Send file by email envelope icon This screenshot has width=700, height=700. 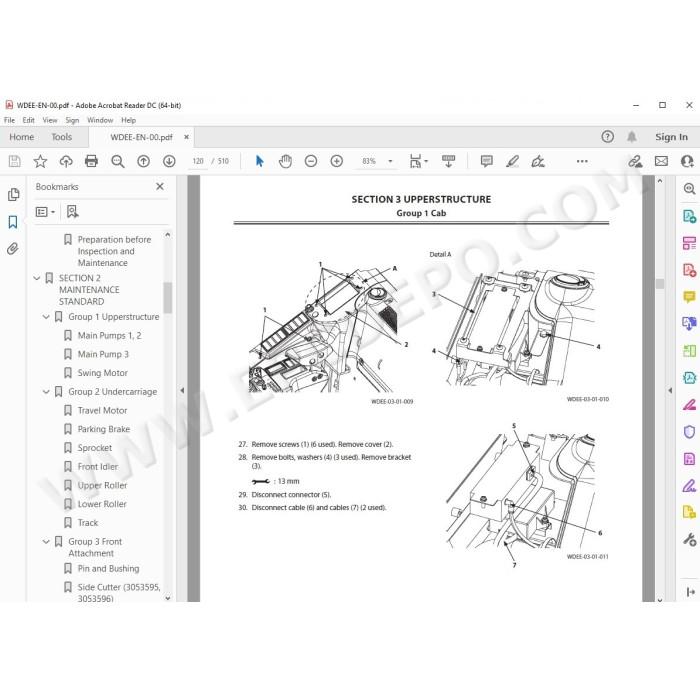coord(661,161)
